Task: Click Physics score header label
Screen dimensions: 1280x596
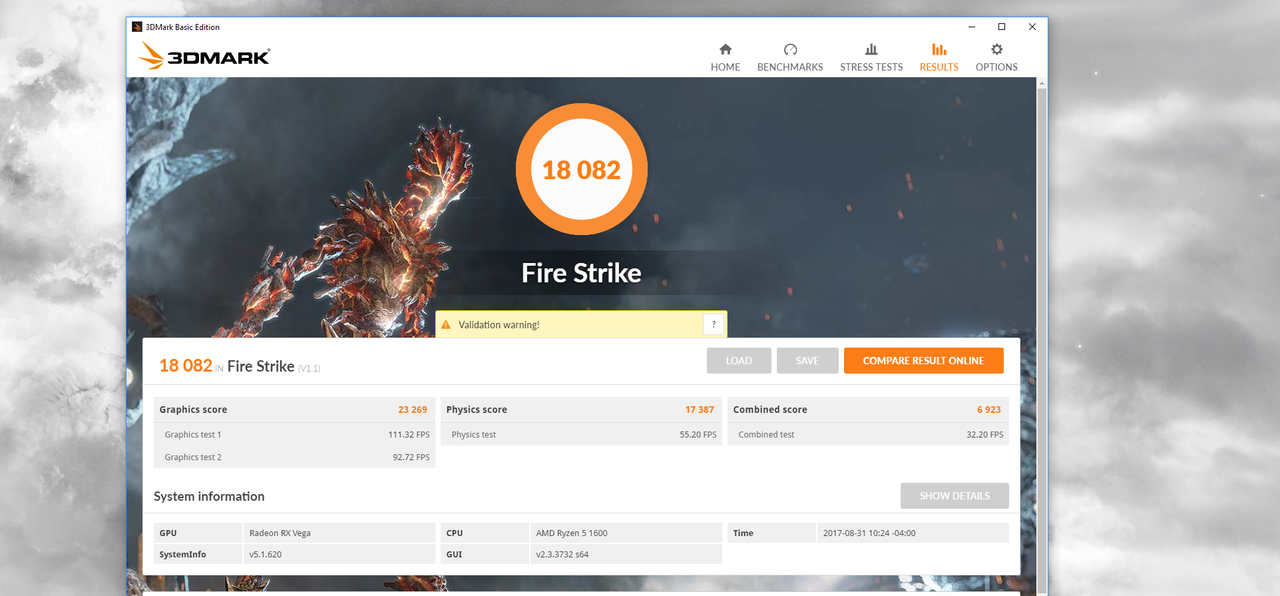Action: click(x=476, y=410)
